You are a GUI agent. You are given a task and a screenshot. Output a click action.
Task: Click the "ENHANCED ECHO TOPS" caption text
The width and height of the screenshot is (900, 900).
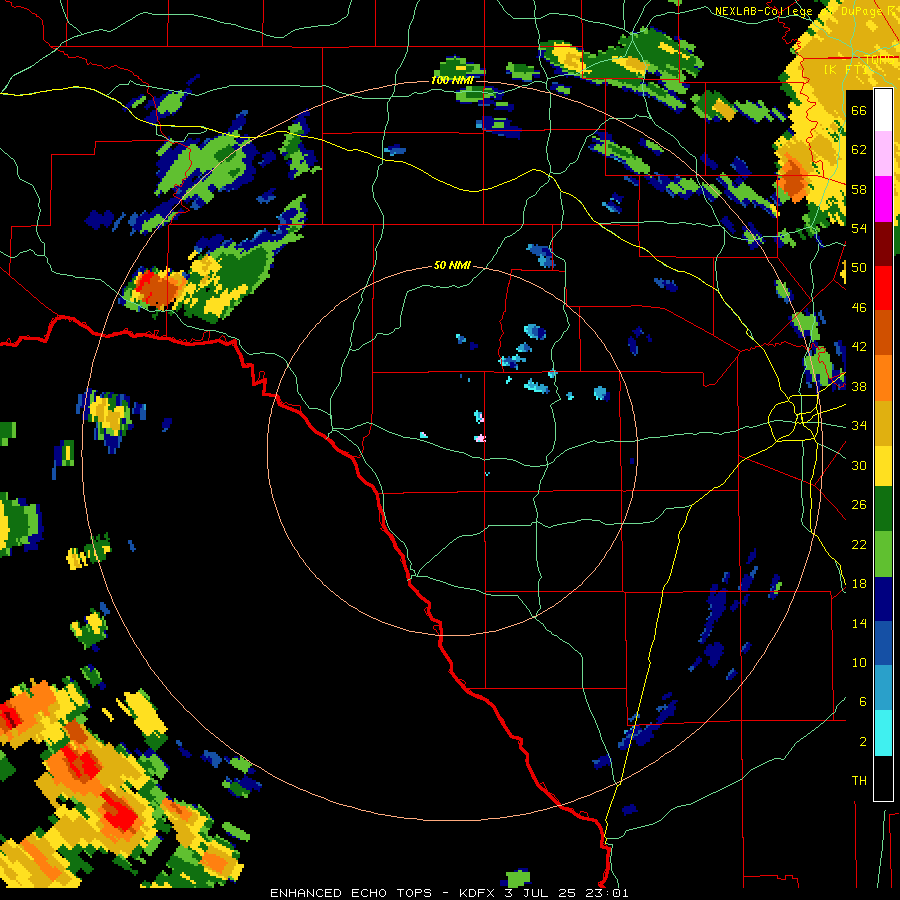coord(351,893)
